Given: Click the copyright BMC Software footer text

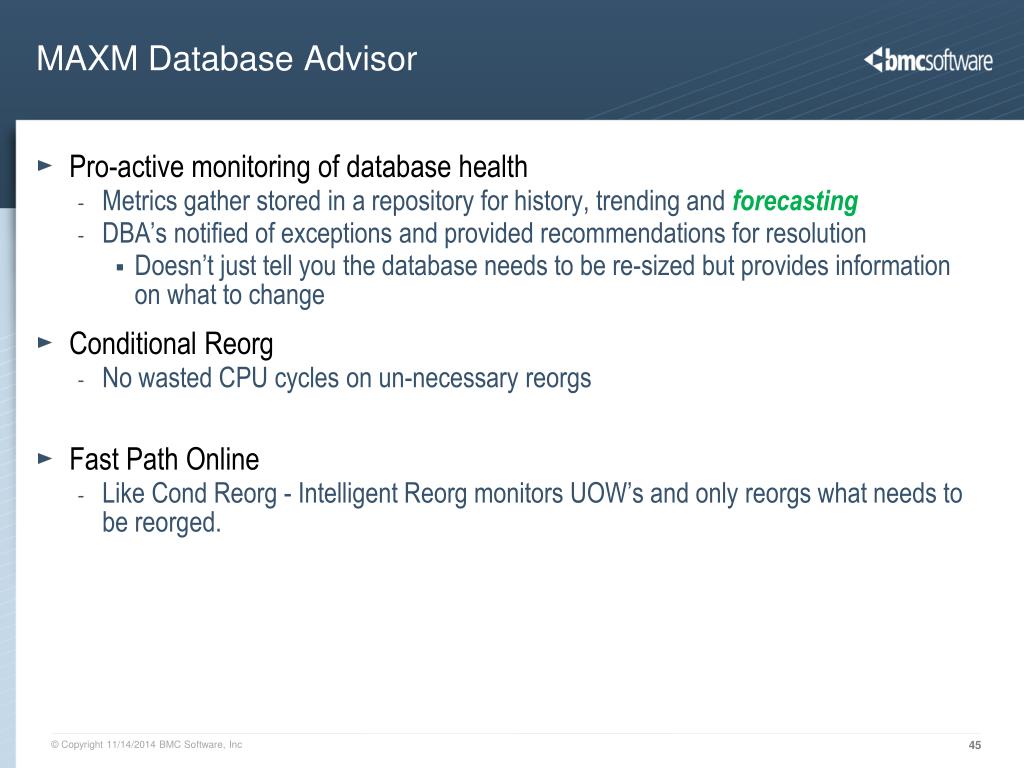Looking at the screenshot, I should (146, 744).
